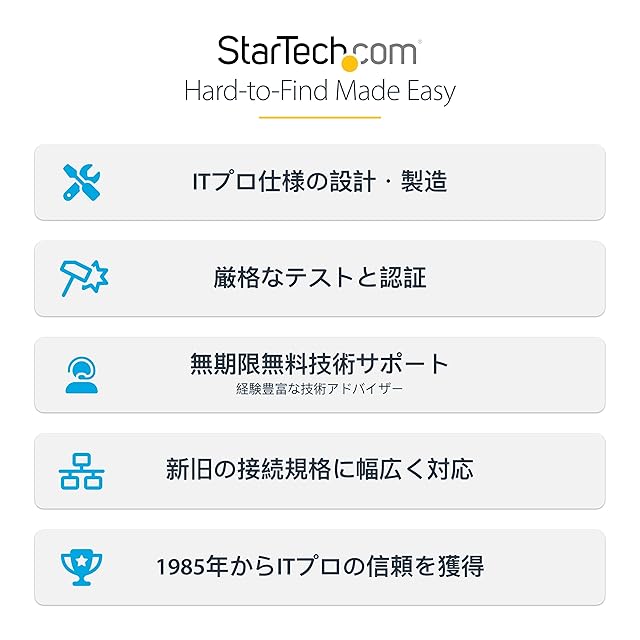Click the network hierarchy icon

[x=82, y=471]
